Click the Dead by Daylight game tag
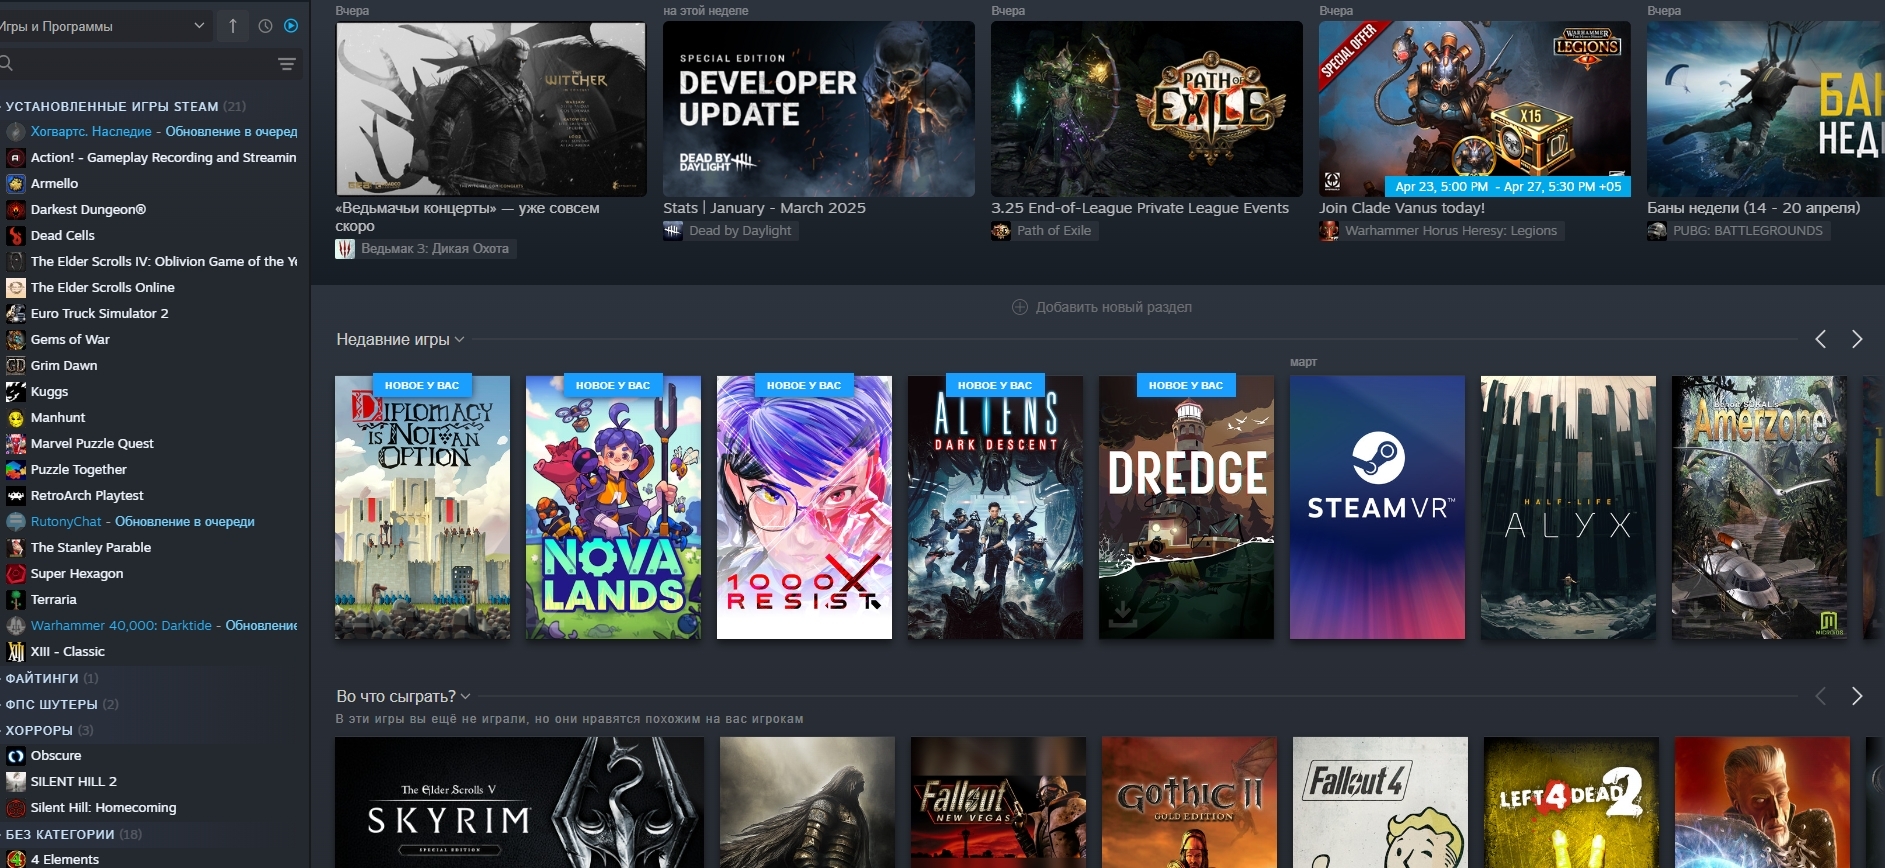1885x868 pixels. (x=730, y=231)
